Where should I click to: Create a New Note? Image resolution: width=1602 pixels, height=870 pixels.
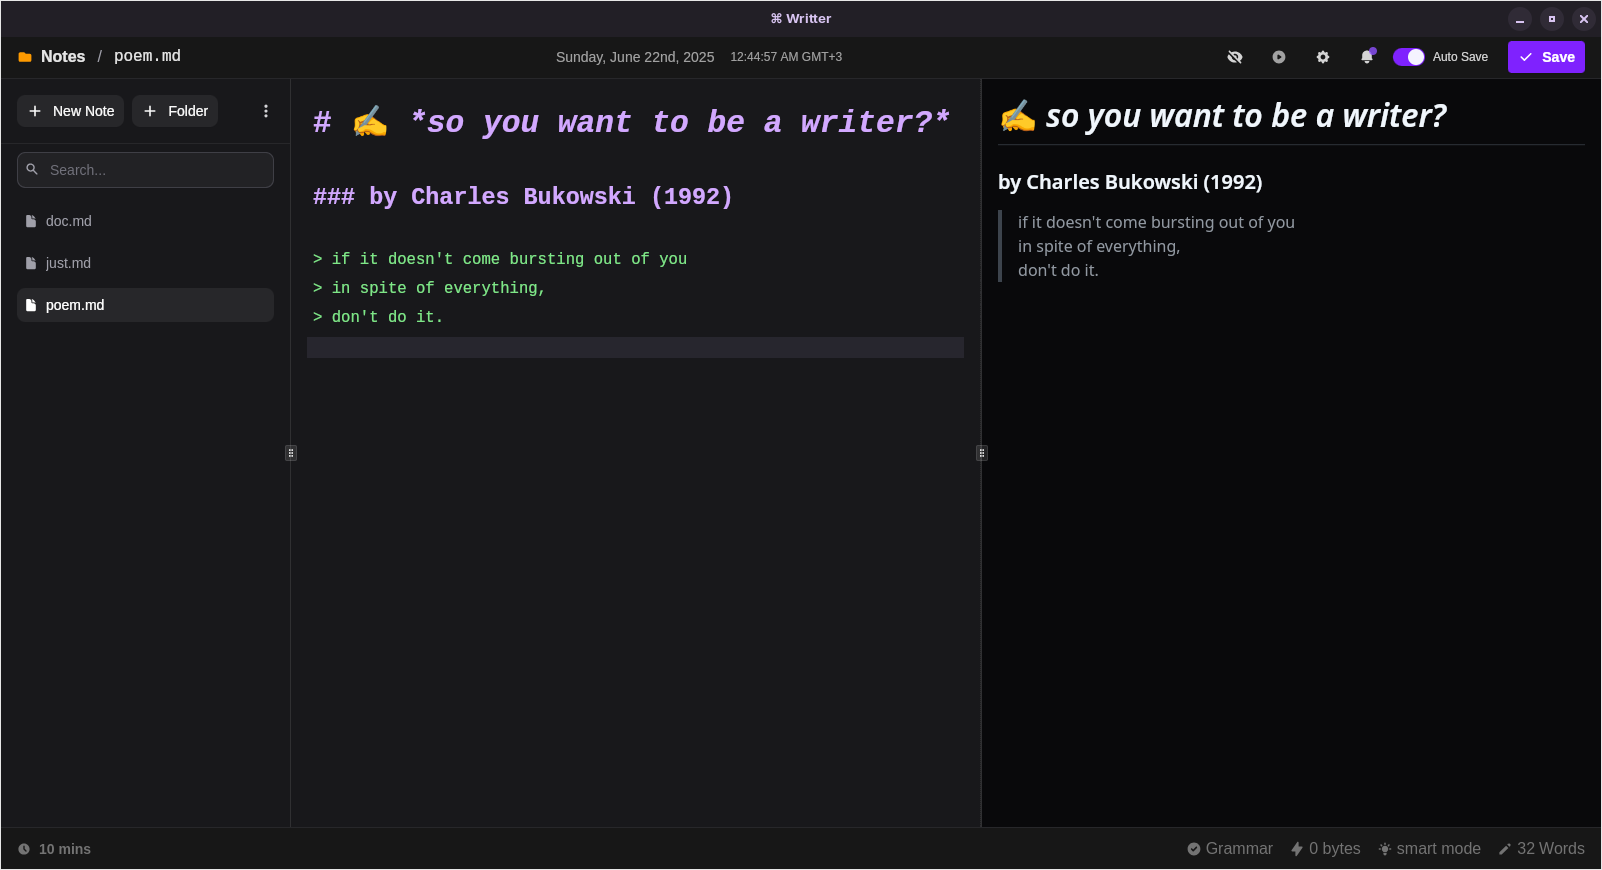click(71, 111)
